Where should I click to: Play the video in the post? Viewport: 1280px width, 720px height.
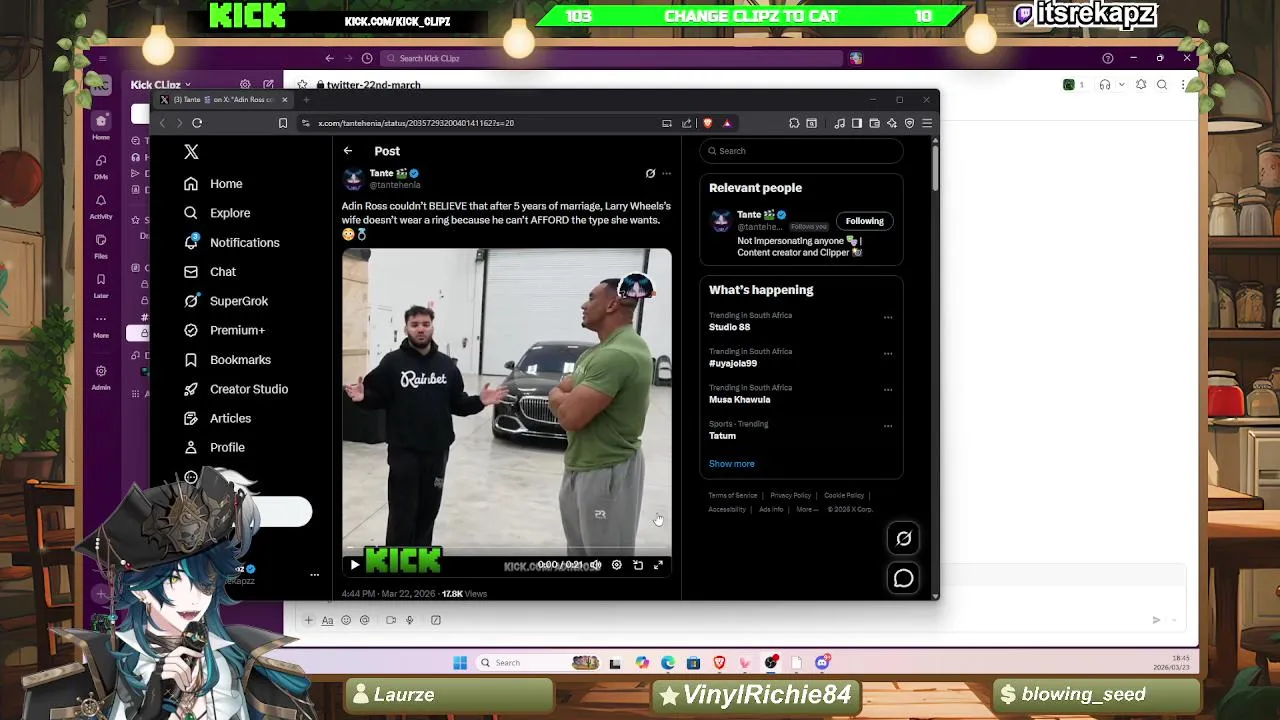pyautogui.click(x=355, y=565)
